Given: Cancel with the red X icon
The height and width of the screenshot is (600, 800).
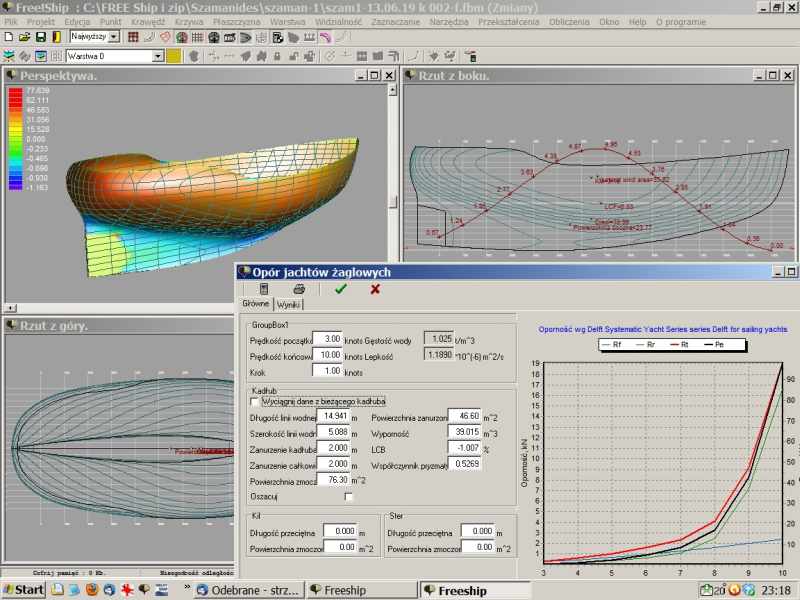Looking at the screenshot, I should tap(375, 289).
